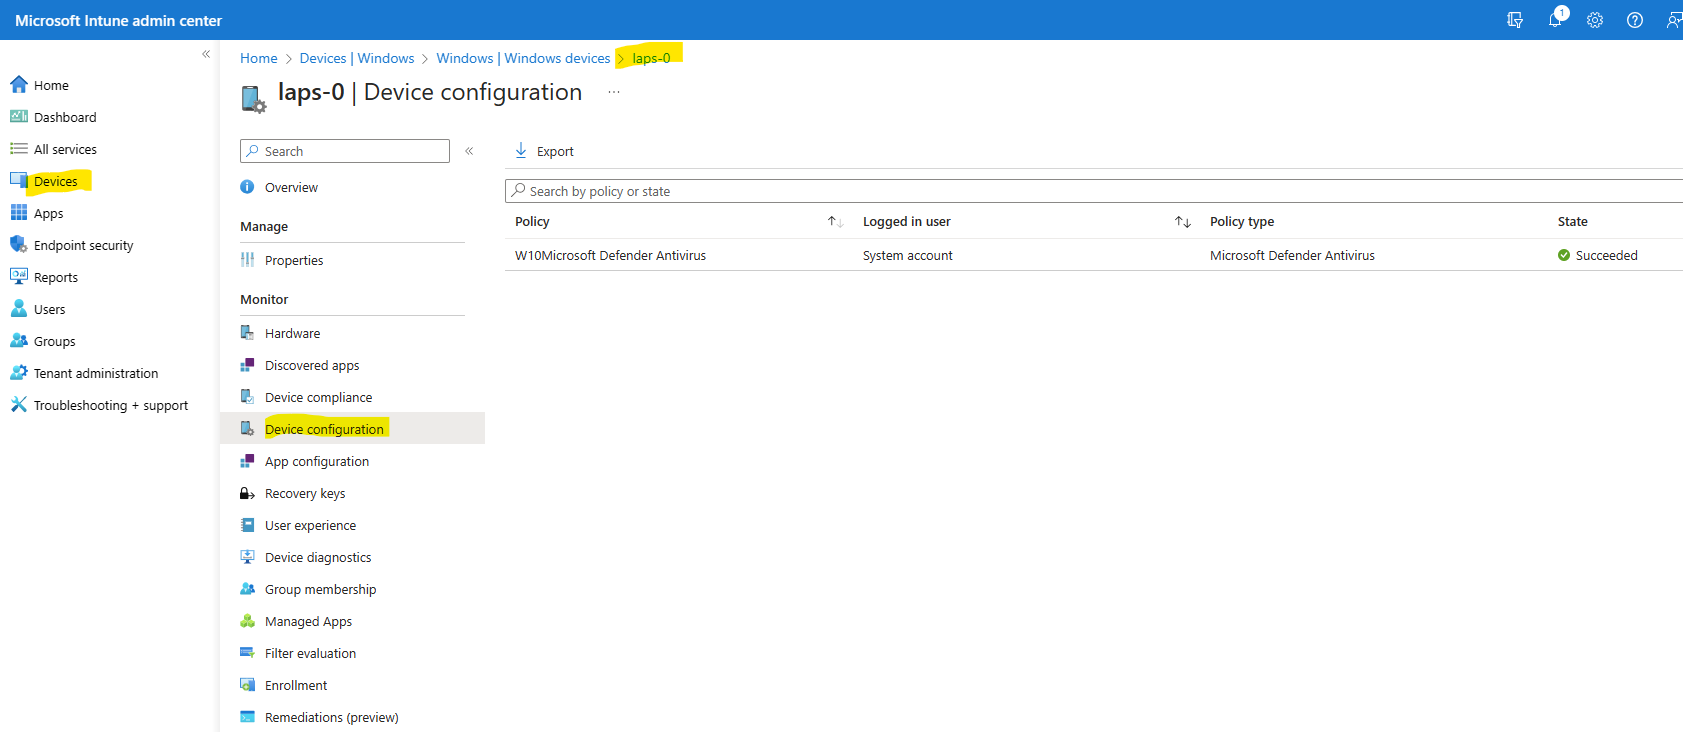Go to Windows | Windows devices breadcrumb
This screenshot has width=1683, height=732.
[523, 59]
